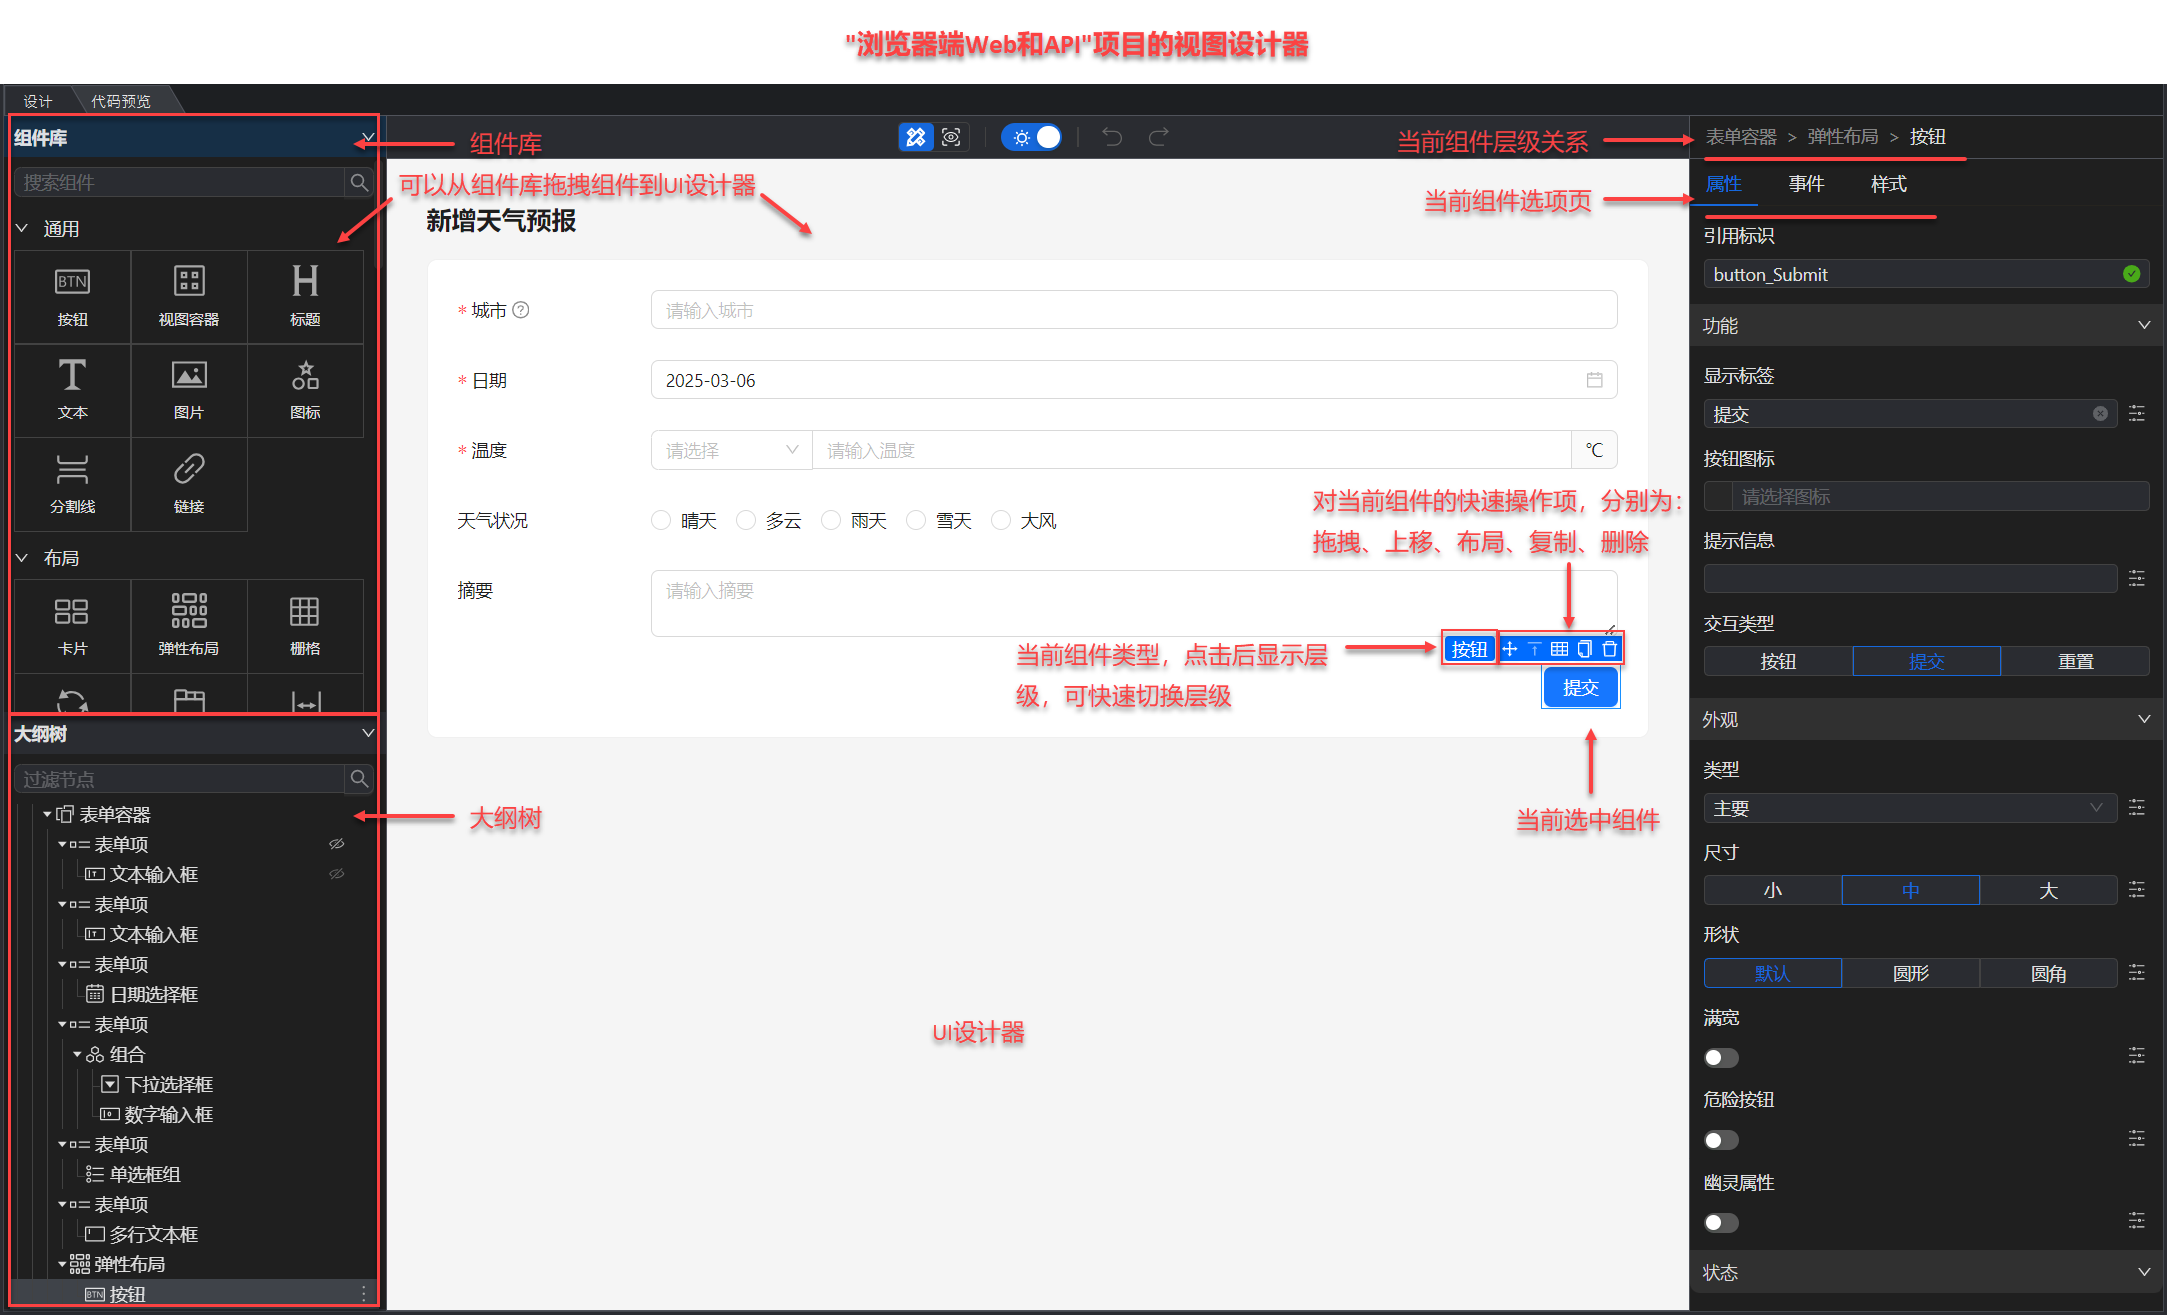Select the 按钮 component in the library
This screenshot has height=1315, width=2167.
point(72,296)
